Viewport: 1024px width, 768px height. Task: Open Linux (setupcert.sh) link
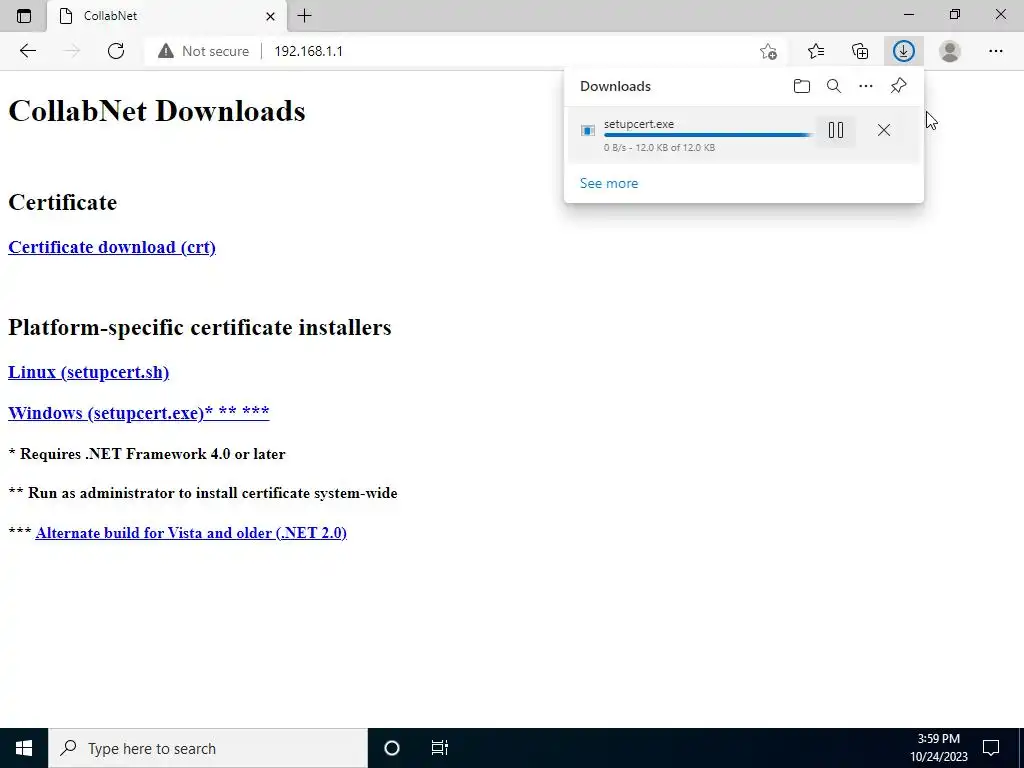[x=89, y=372]
